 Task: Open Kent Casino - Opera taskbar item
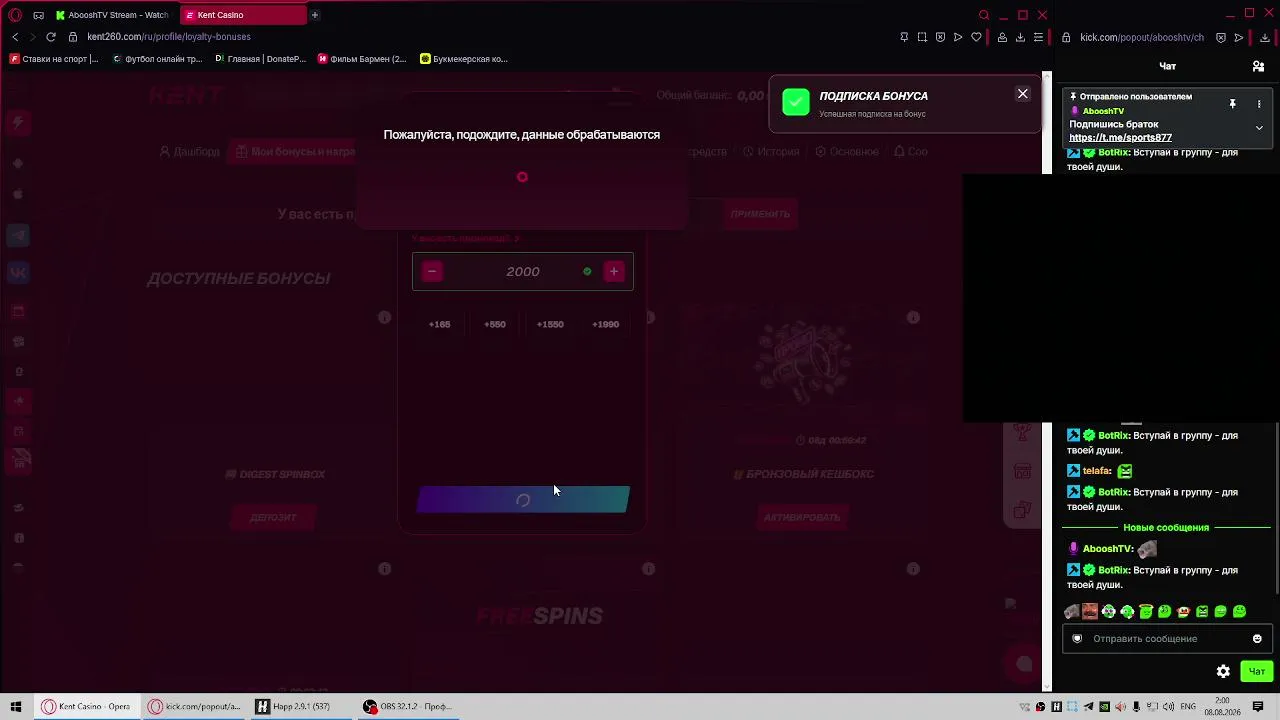click(x=85, y=706)
